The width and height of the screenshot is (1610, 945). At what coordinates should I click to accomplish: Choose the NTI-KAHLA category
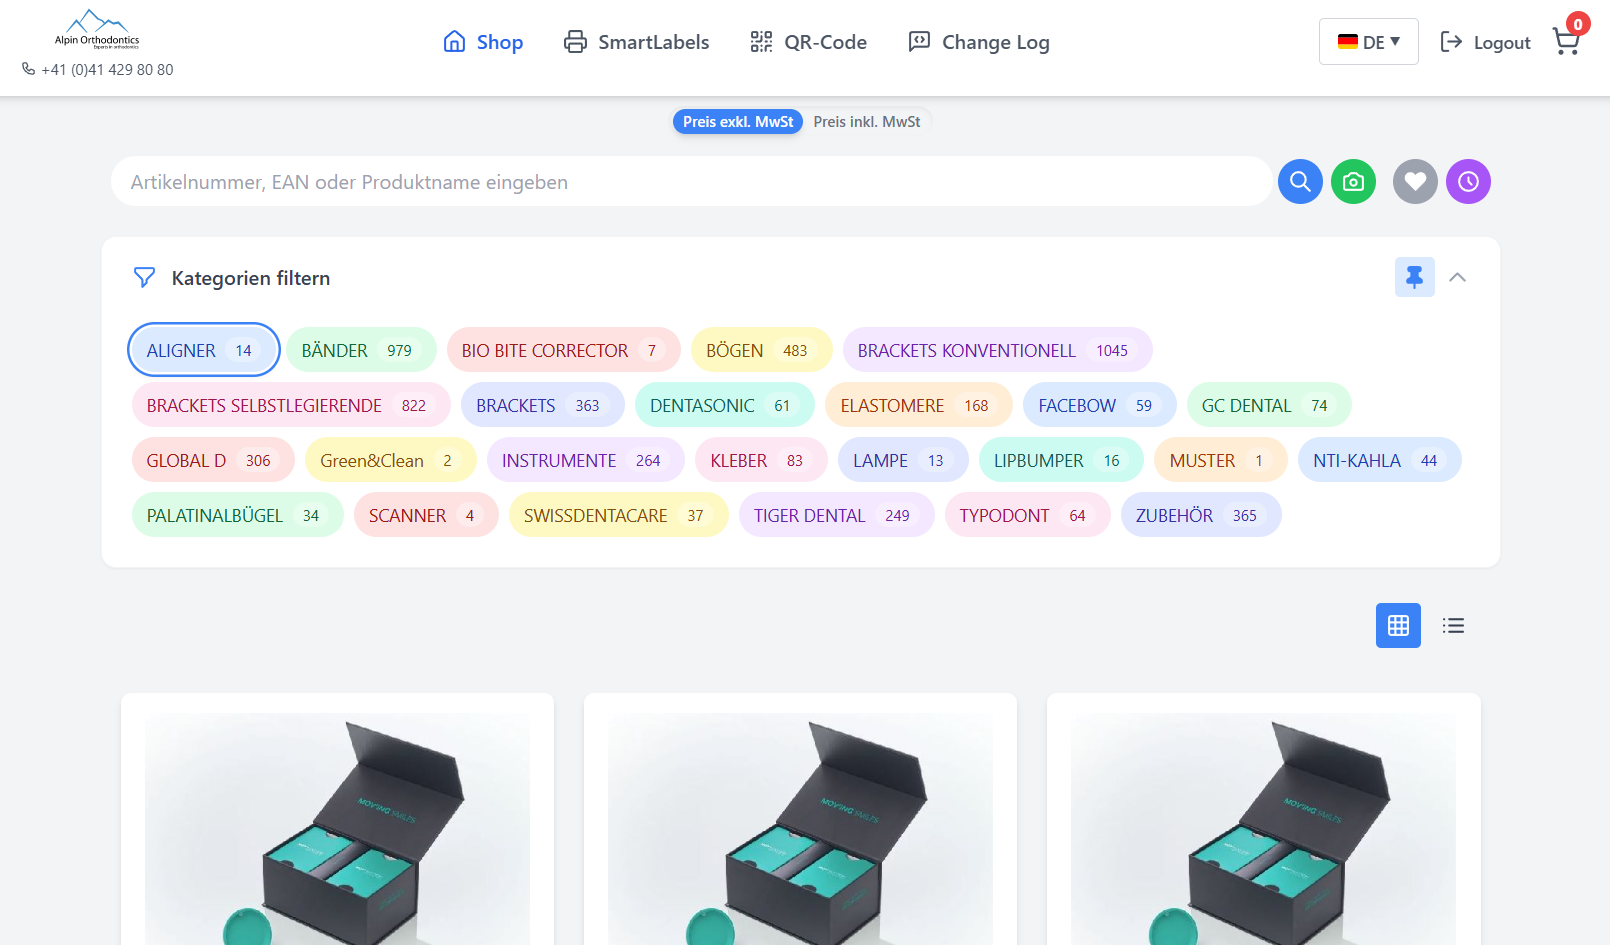(1379, 460)
